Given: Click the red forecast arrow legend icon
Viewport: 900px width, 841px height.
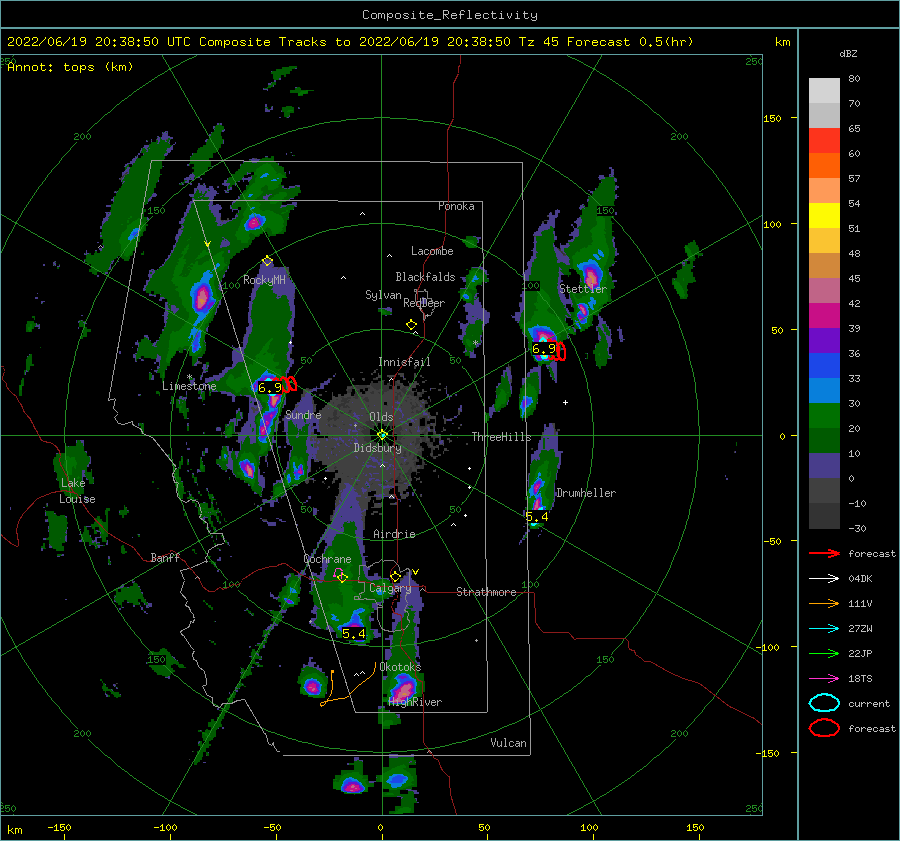Looking at the screenshot, I should 824,553.
